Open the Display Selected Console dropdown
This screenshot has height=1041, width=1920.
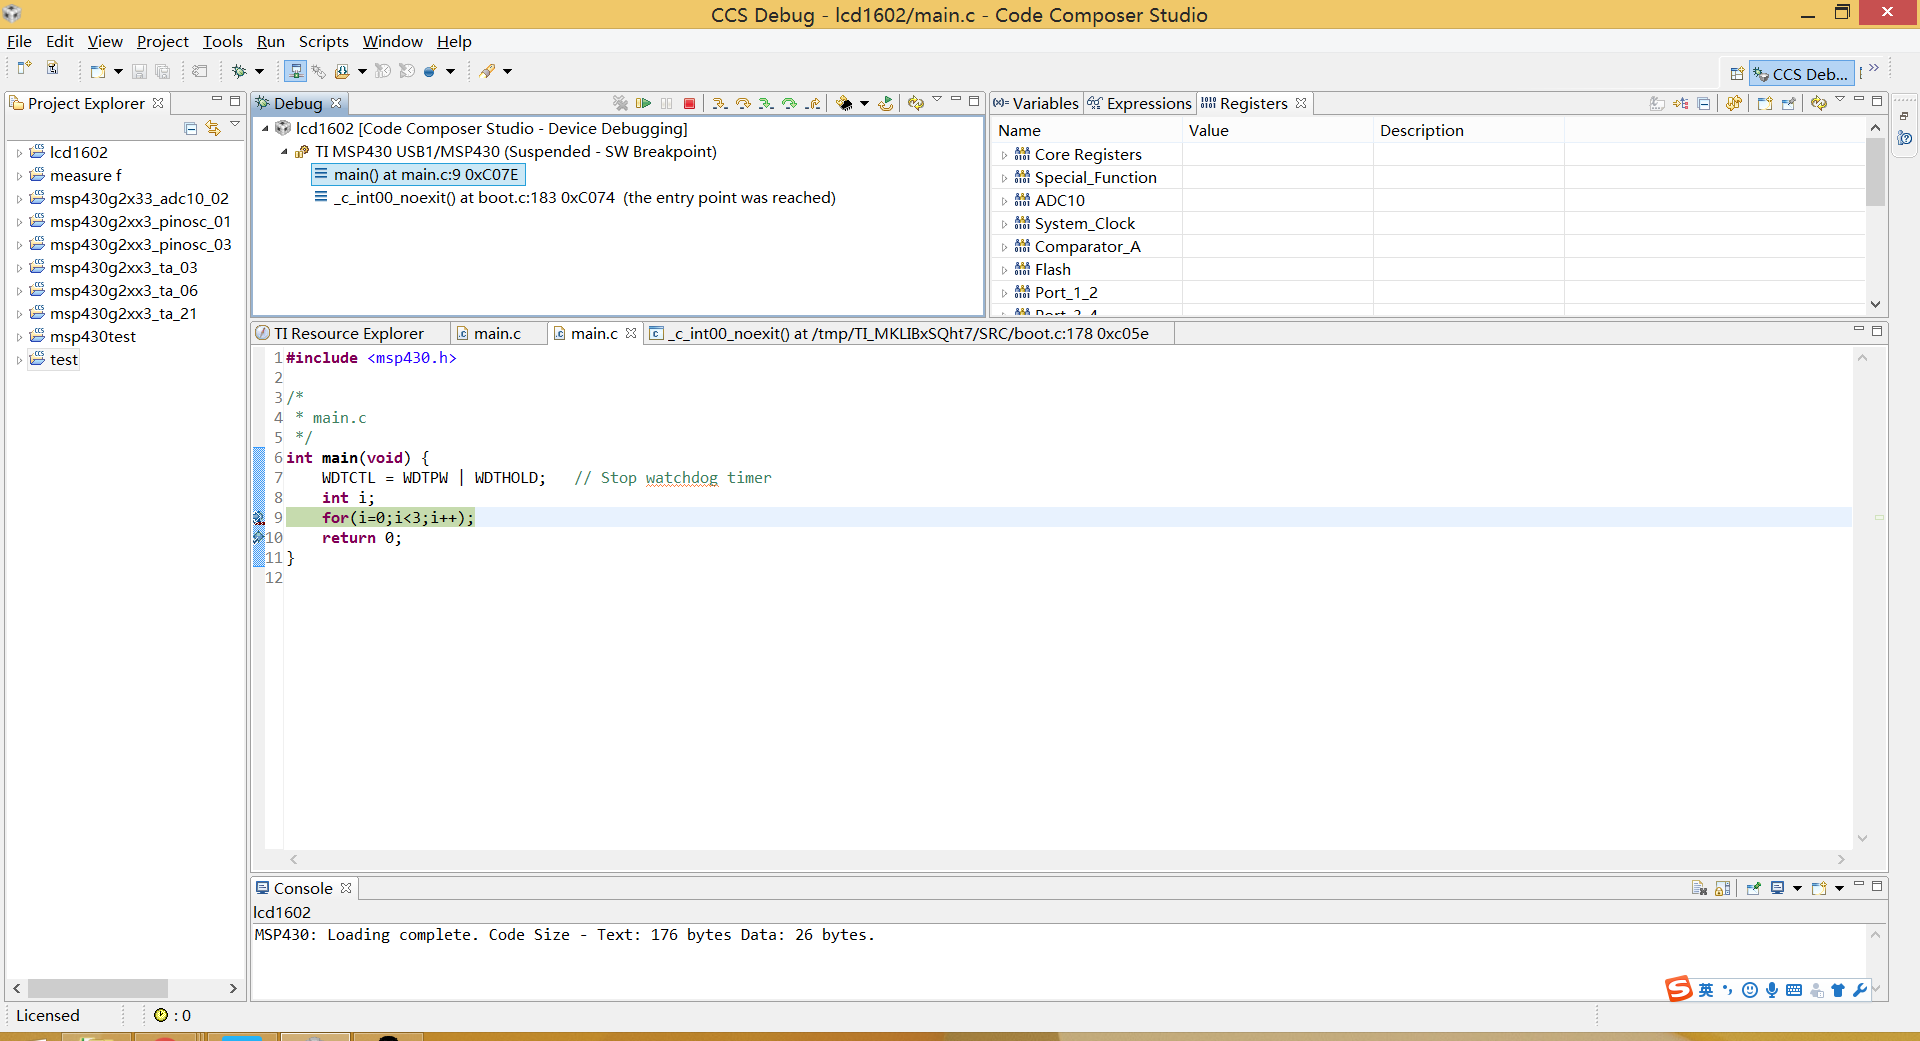pos(1797,888)
